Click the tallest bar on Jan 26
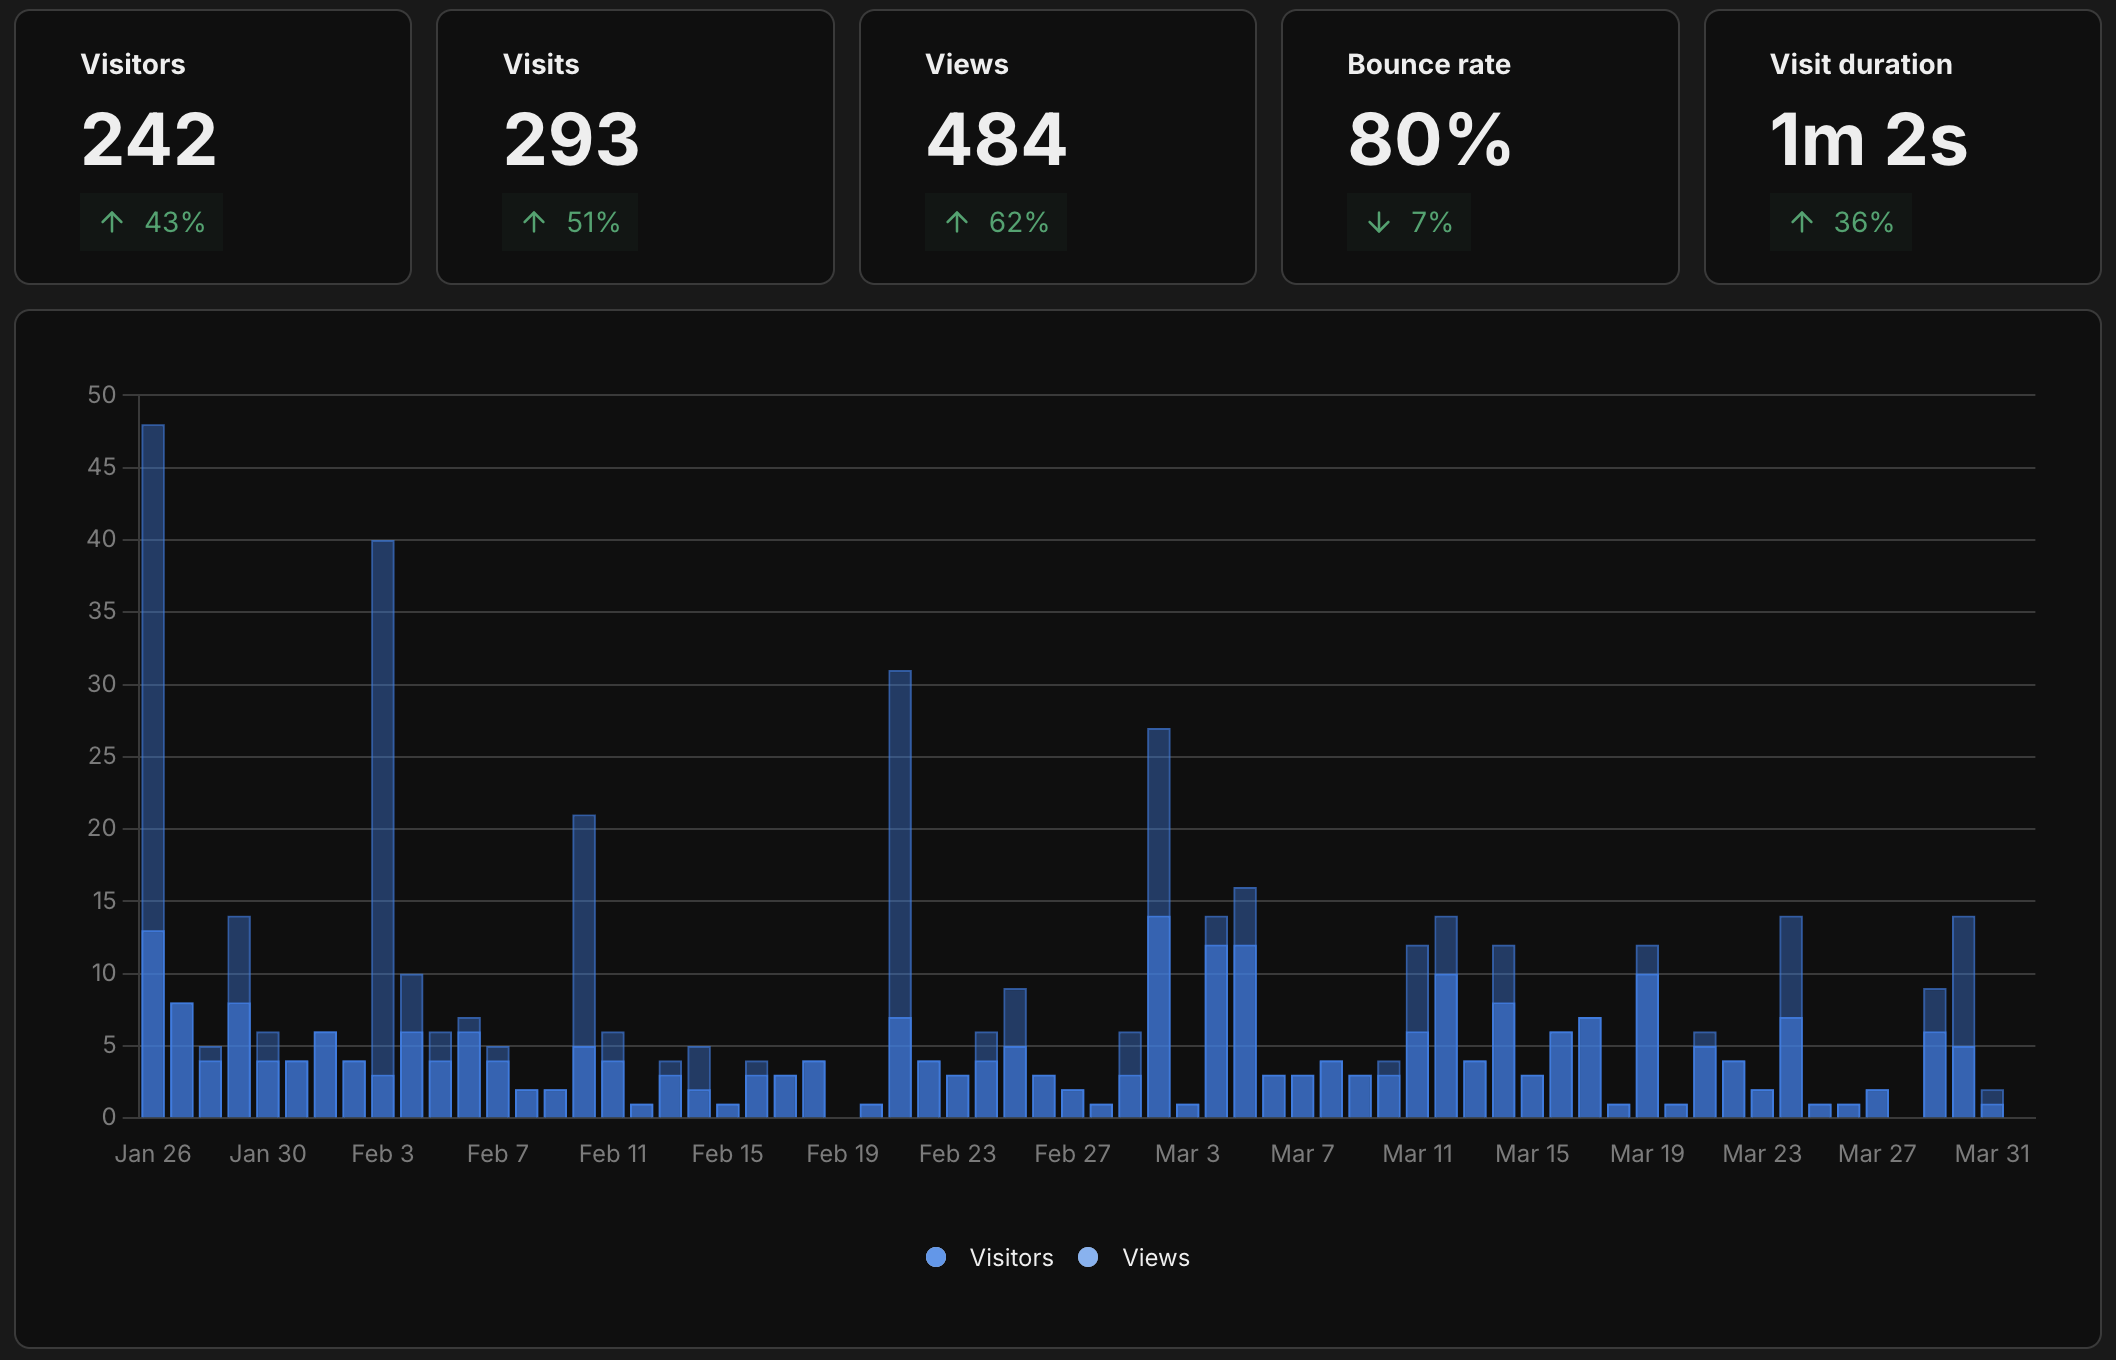The width and height of the screenshot is (2116, 1360). click(x=152, y=700)
